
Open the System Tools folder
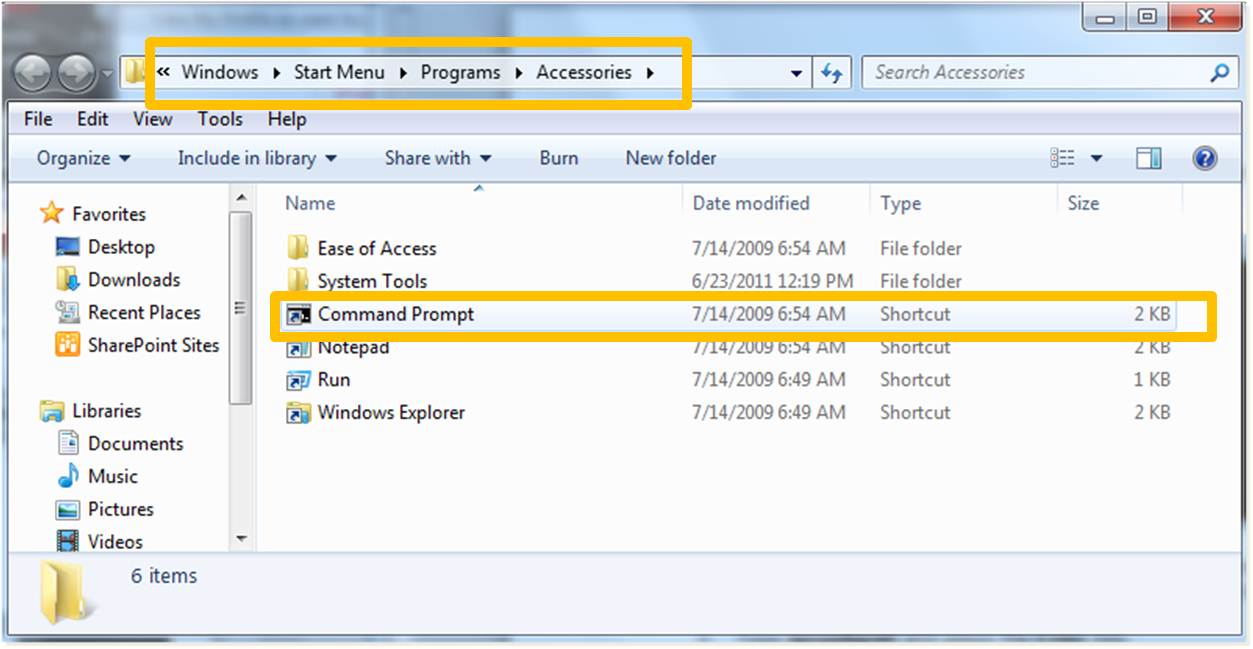(x=371, y=282)
